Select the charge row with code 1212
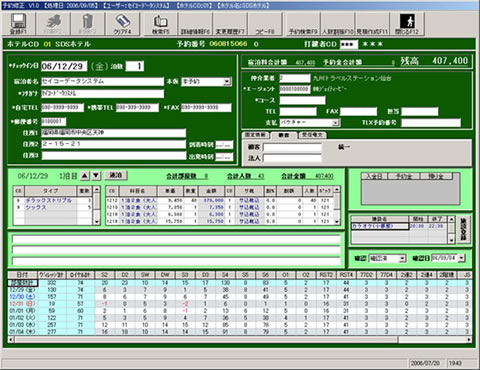The height and width of the screenshot is (370, 480). click(220, 200)
